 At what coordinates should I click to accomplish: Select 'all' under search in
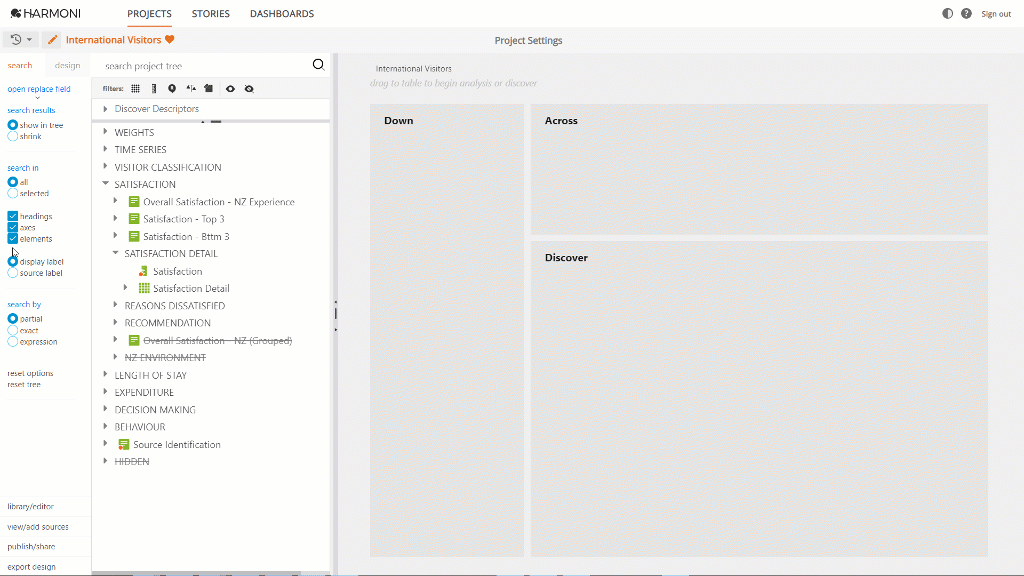(12, 182)
